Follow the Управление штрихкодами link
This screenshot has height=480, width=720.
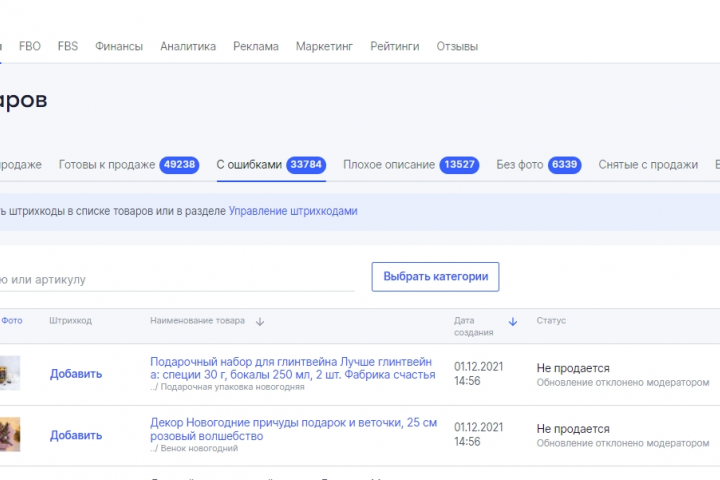tap(292, 211)
